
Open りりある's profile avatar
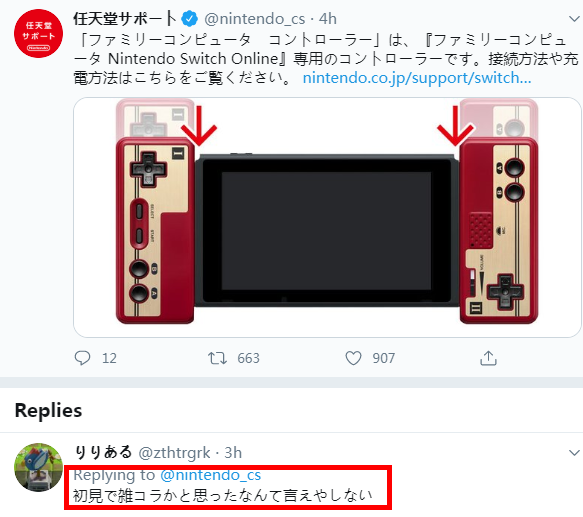click(x=38, y=467)
